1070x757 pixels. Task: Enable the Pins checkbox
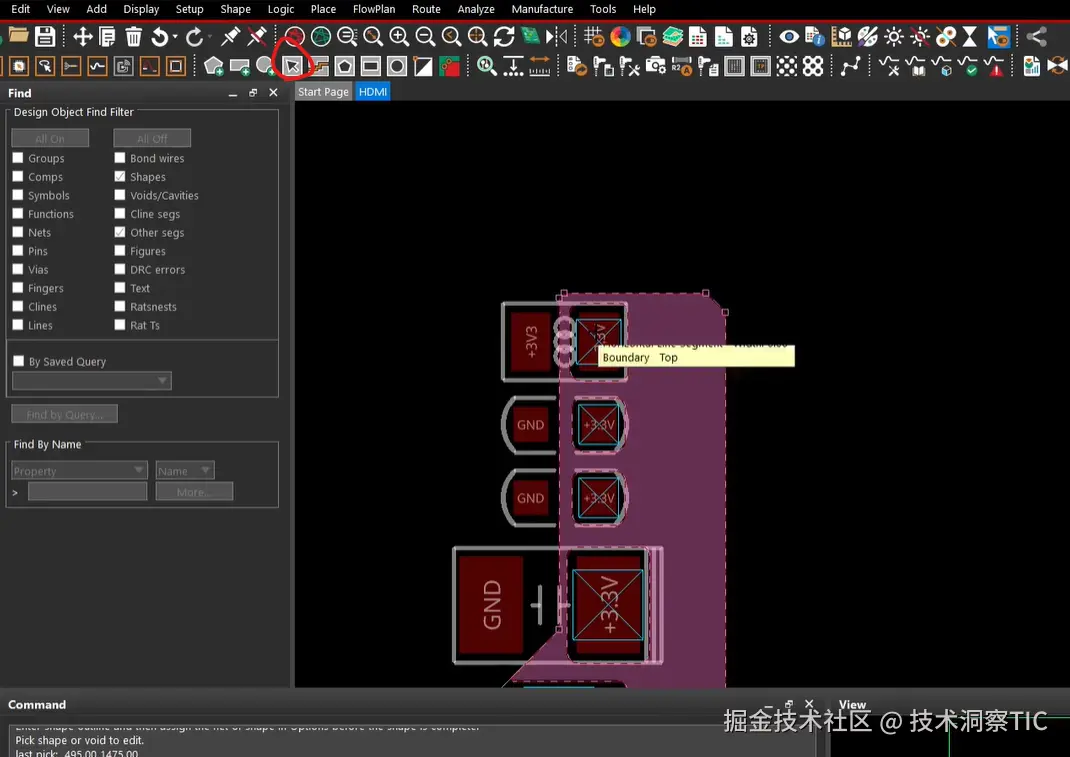coord(18,251)
